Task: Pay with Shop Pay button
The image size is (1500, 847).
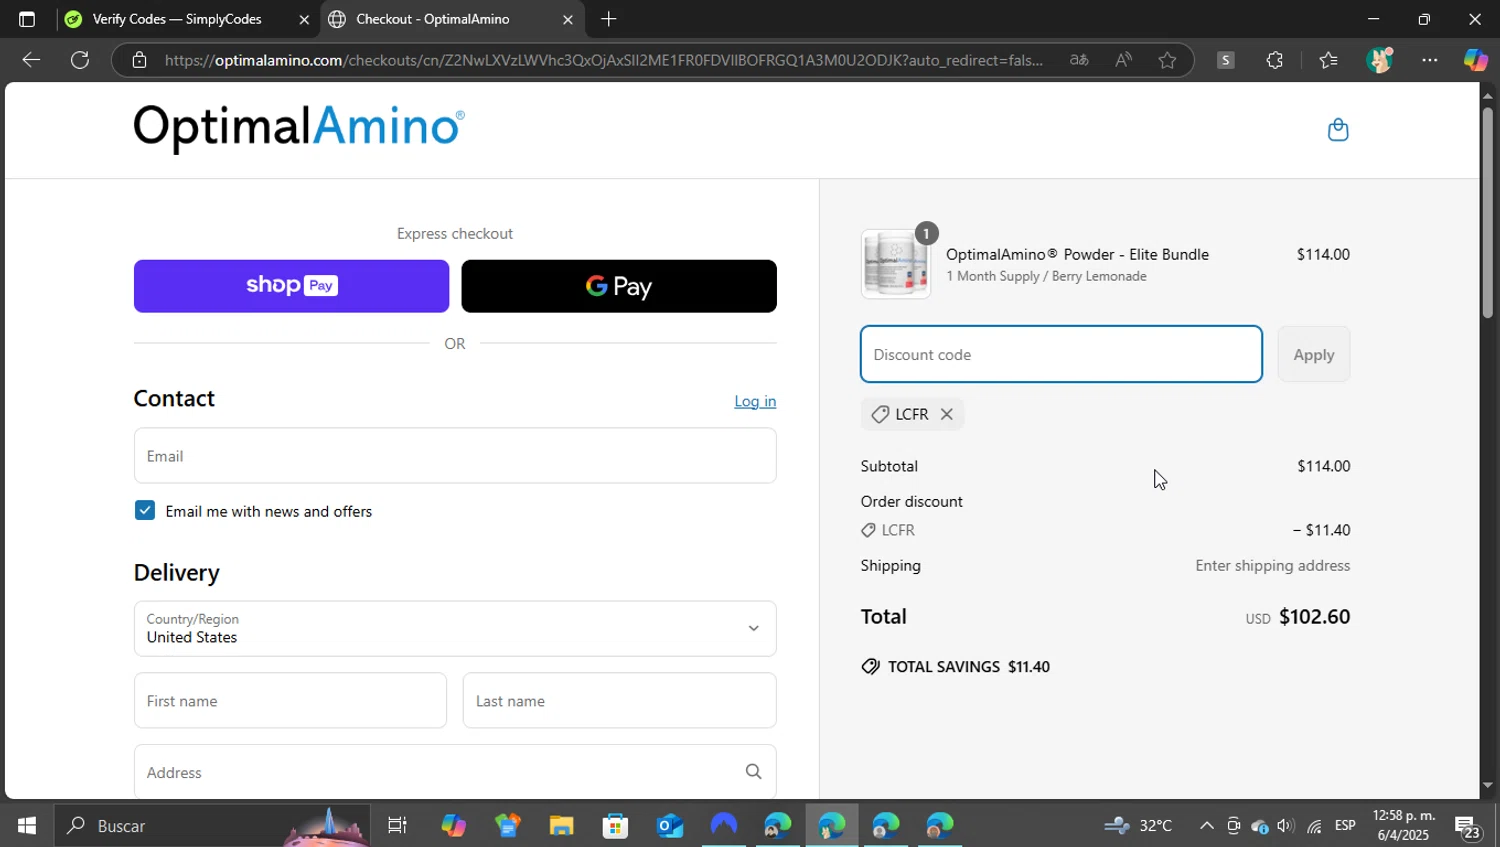Action: [291, 286]
